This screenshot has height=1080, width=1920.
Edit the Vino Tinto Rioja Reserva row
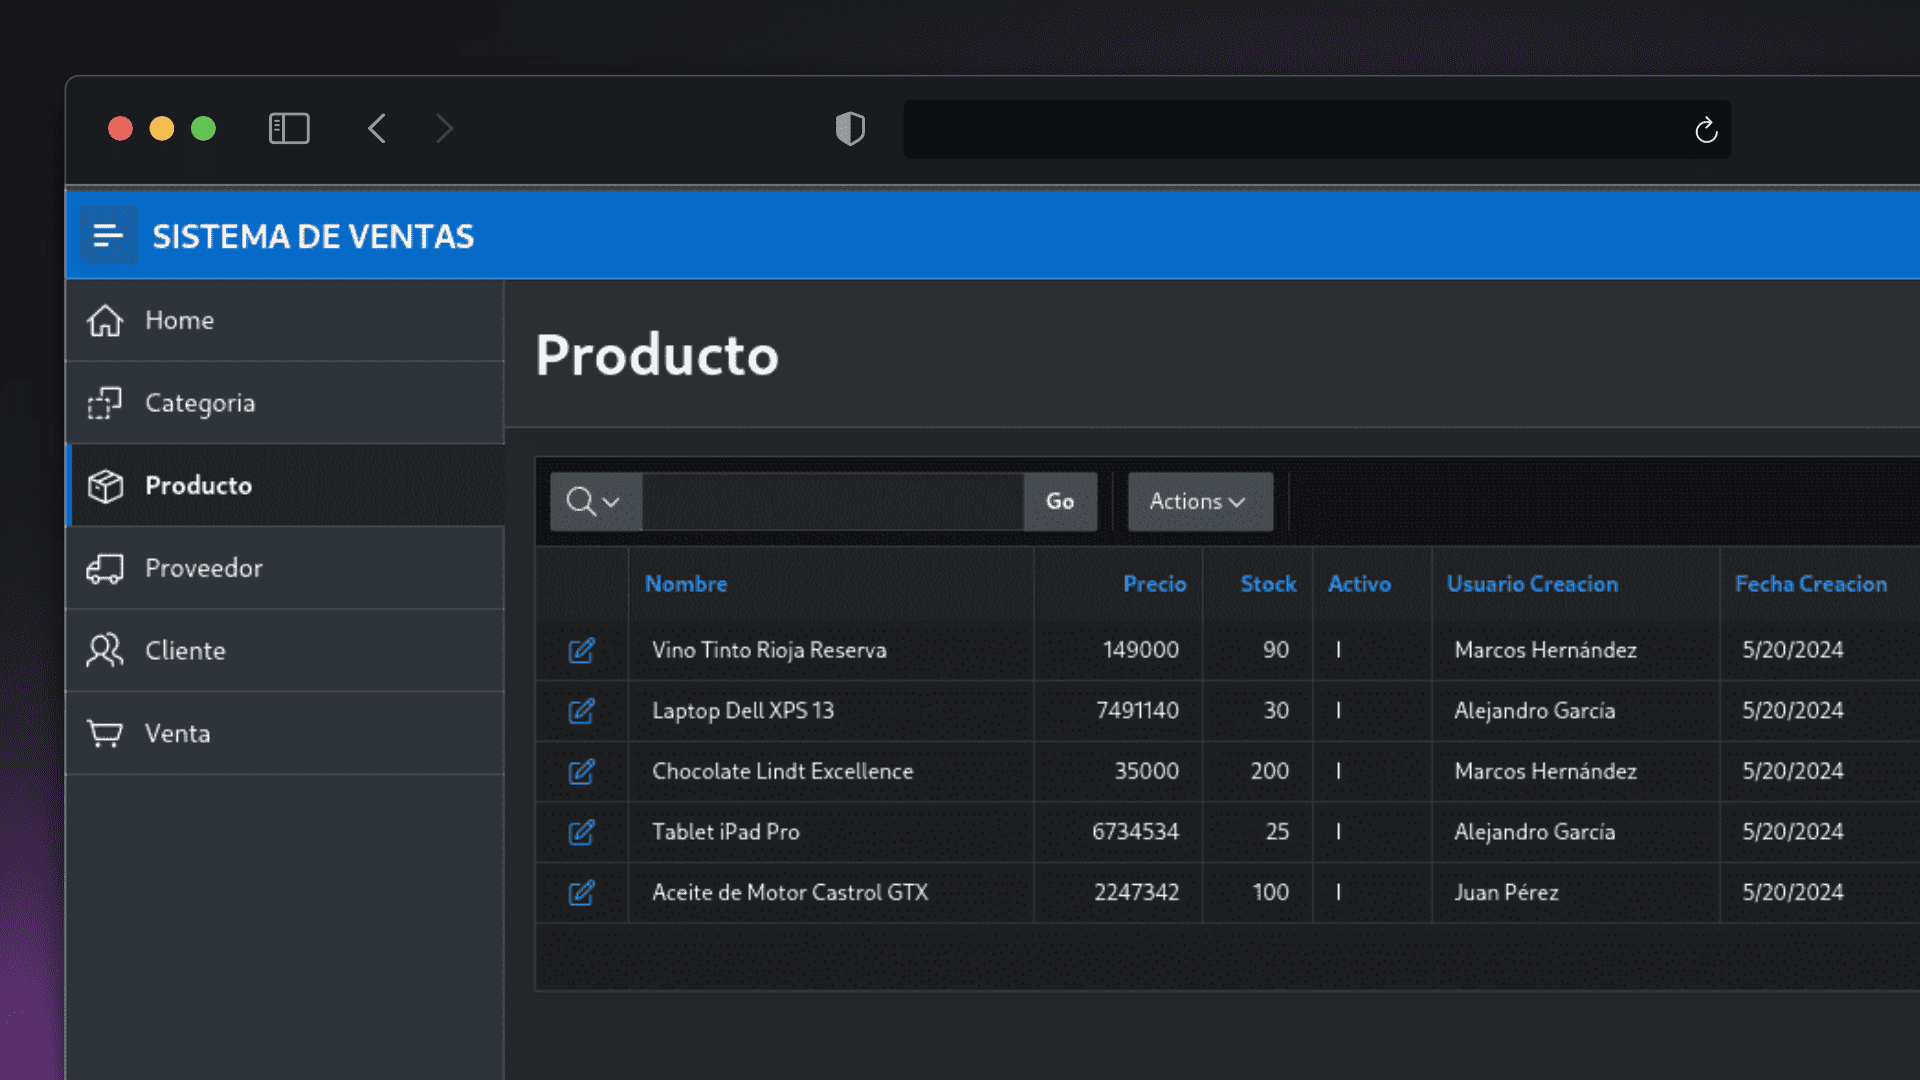582,650
